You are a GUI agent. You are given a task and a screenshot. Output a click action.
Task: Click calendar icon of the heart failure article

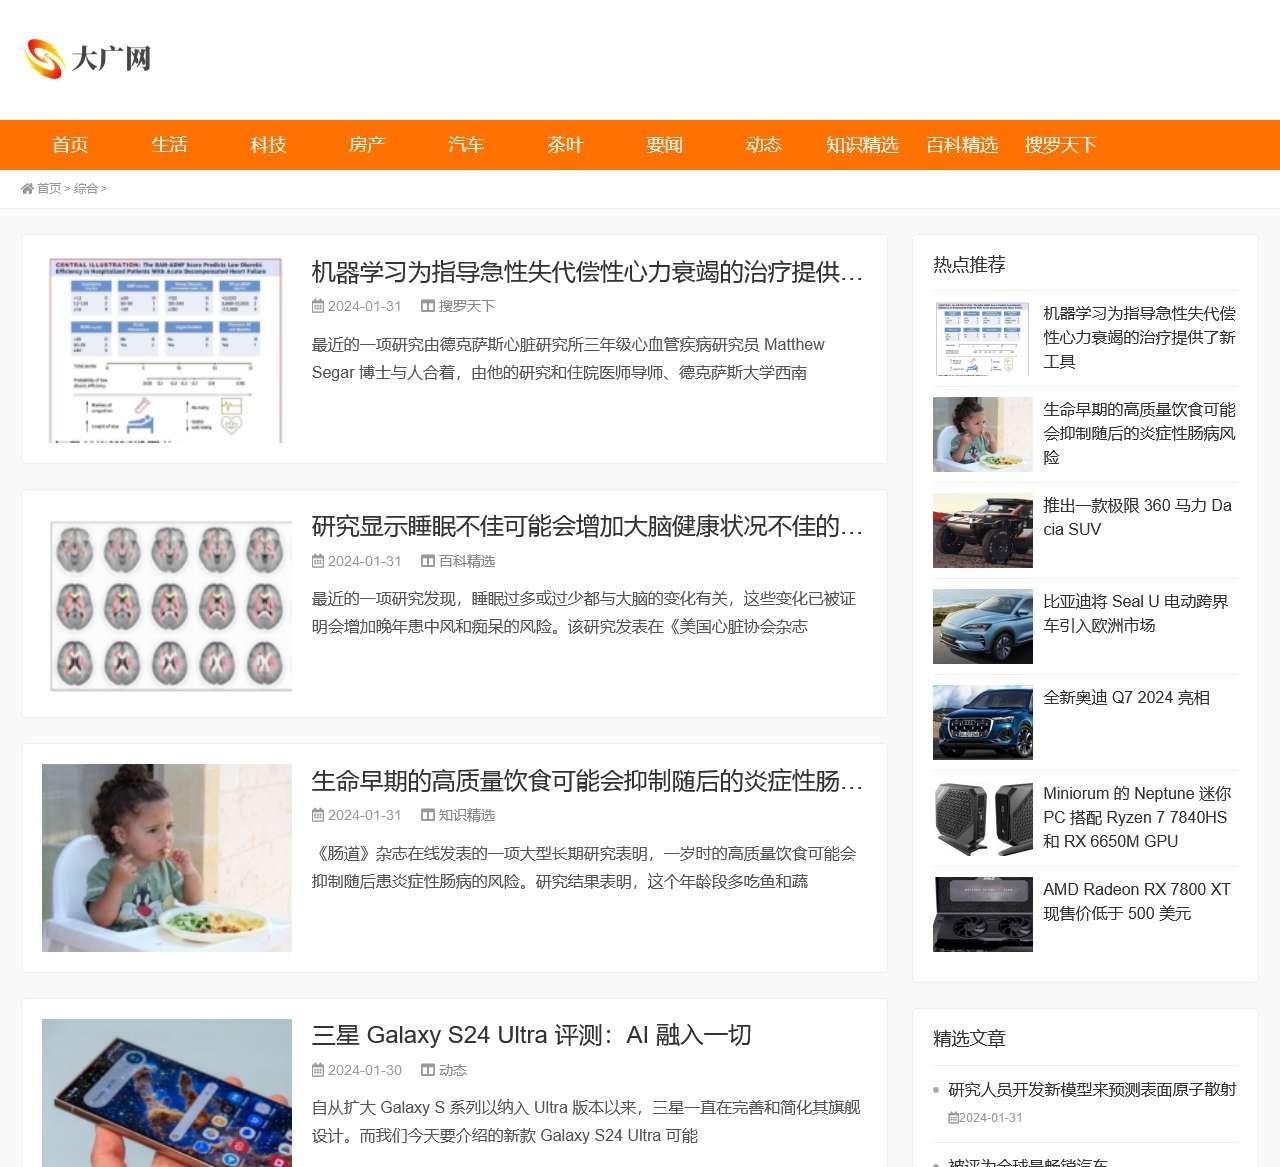(x=318, y=306)
